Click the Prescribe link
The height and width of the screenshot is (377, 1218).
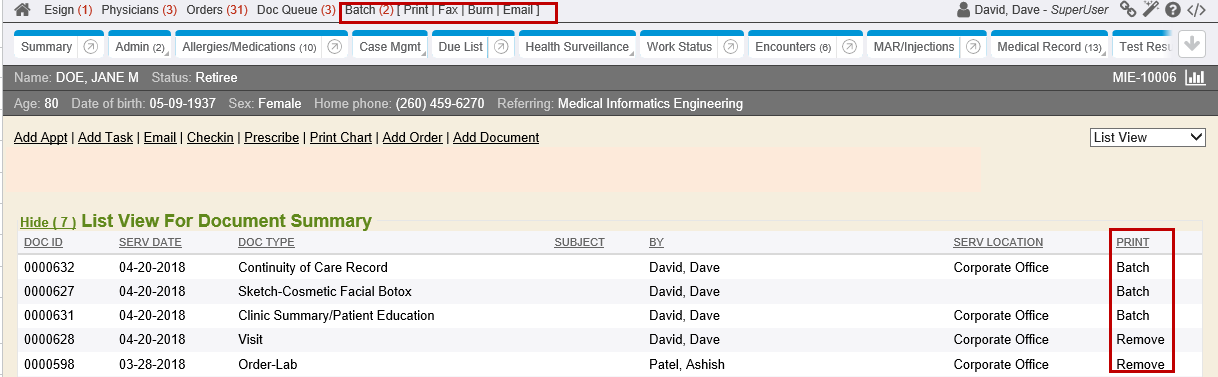(271, 138)
